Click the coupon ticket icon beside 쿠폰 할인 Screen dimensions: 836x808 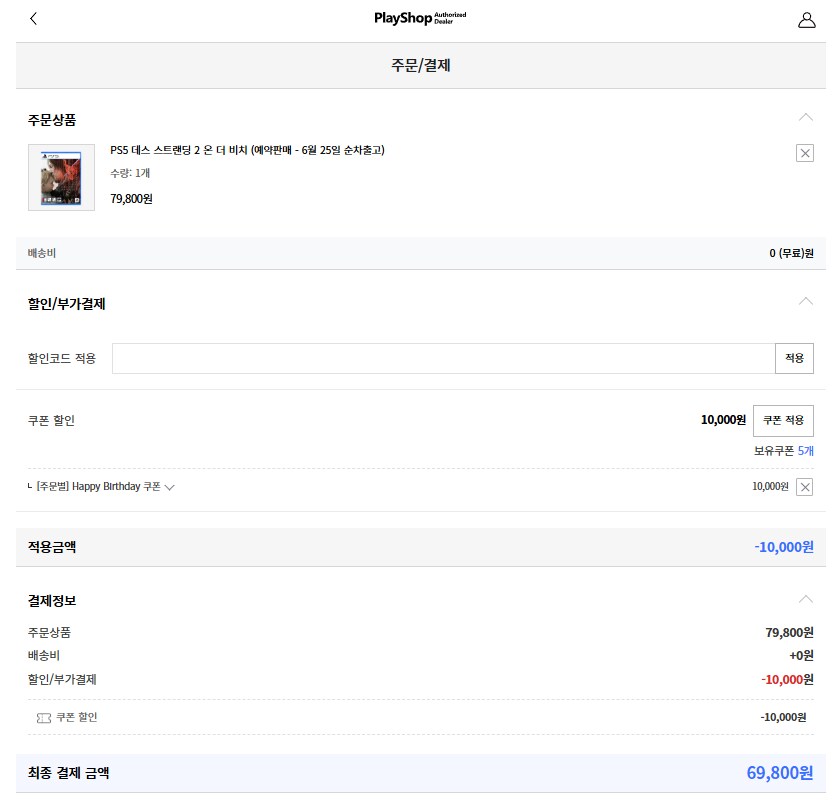42,717
